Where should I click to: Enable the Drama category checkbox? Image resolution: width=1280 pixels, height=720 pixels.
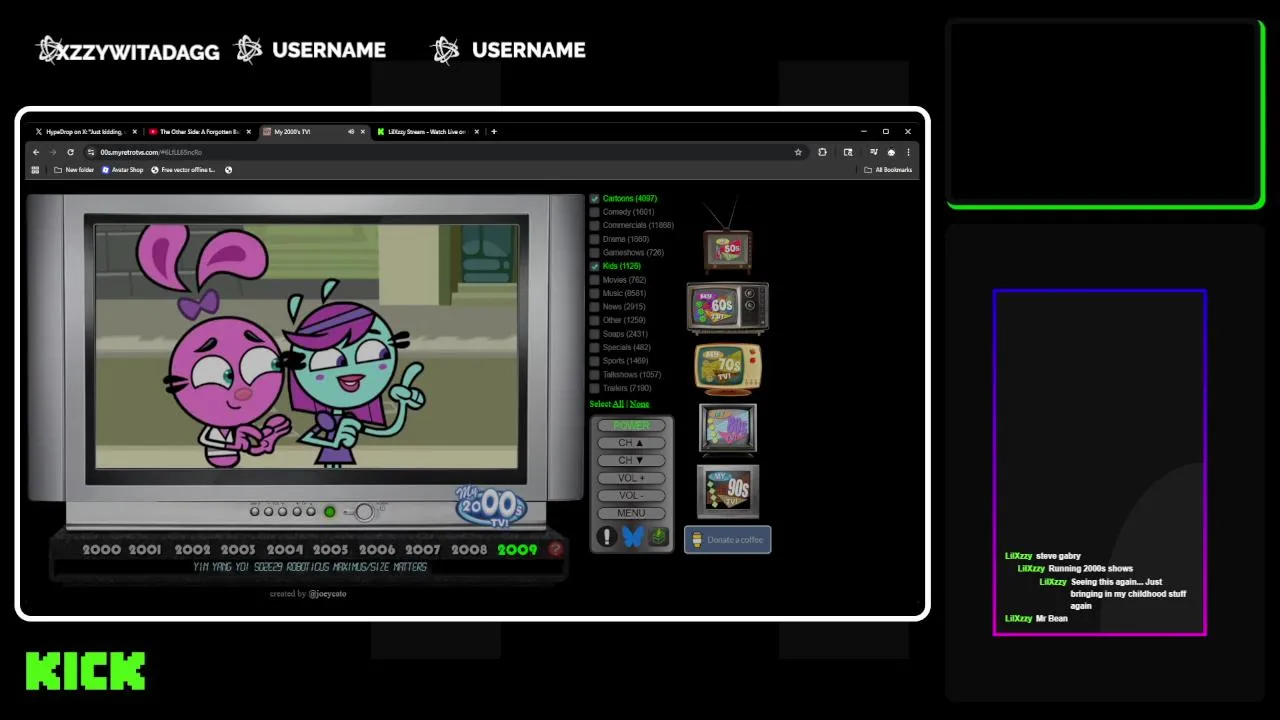594,239
